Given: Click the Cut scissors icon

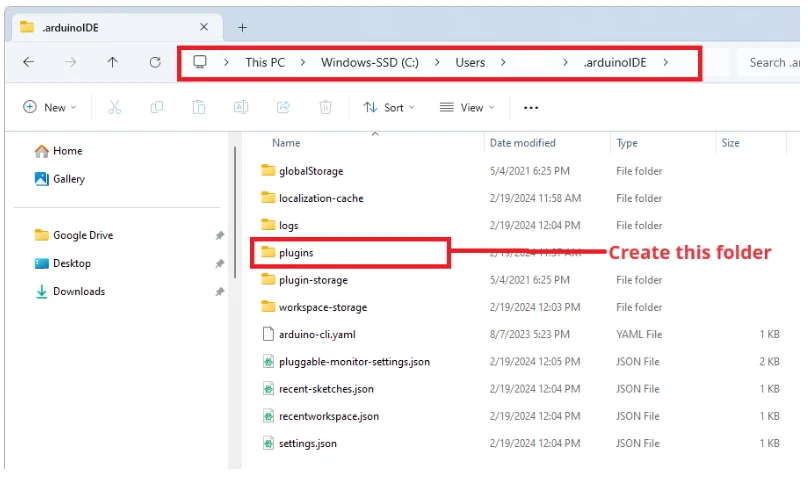Looking at the screenshot, I should tap(114, 107).
